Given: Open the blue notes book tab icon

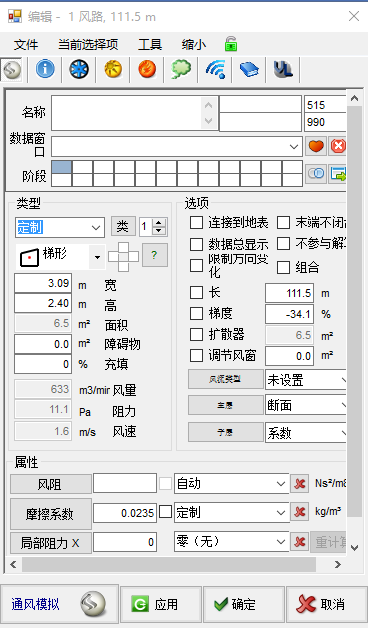Looking at the screenshot, I should tap(249, 69).
